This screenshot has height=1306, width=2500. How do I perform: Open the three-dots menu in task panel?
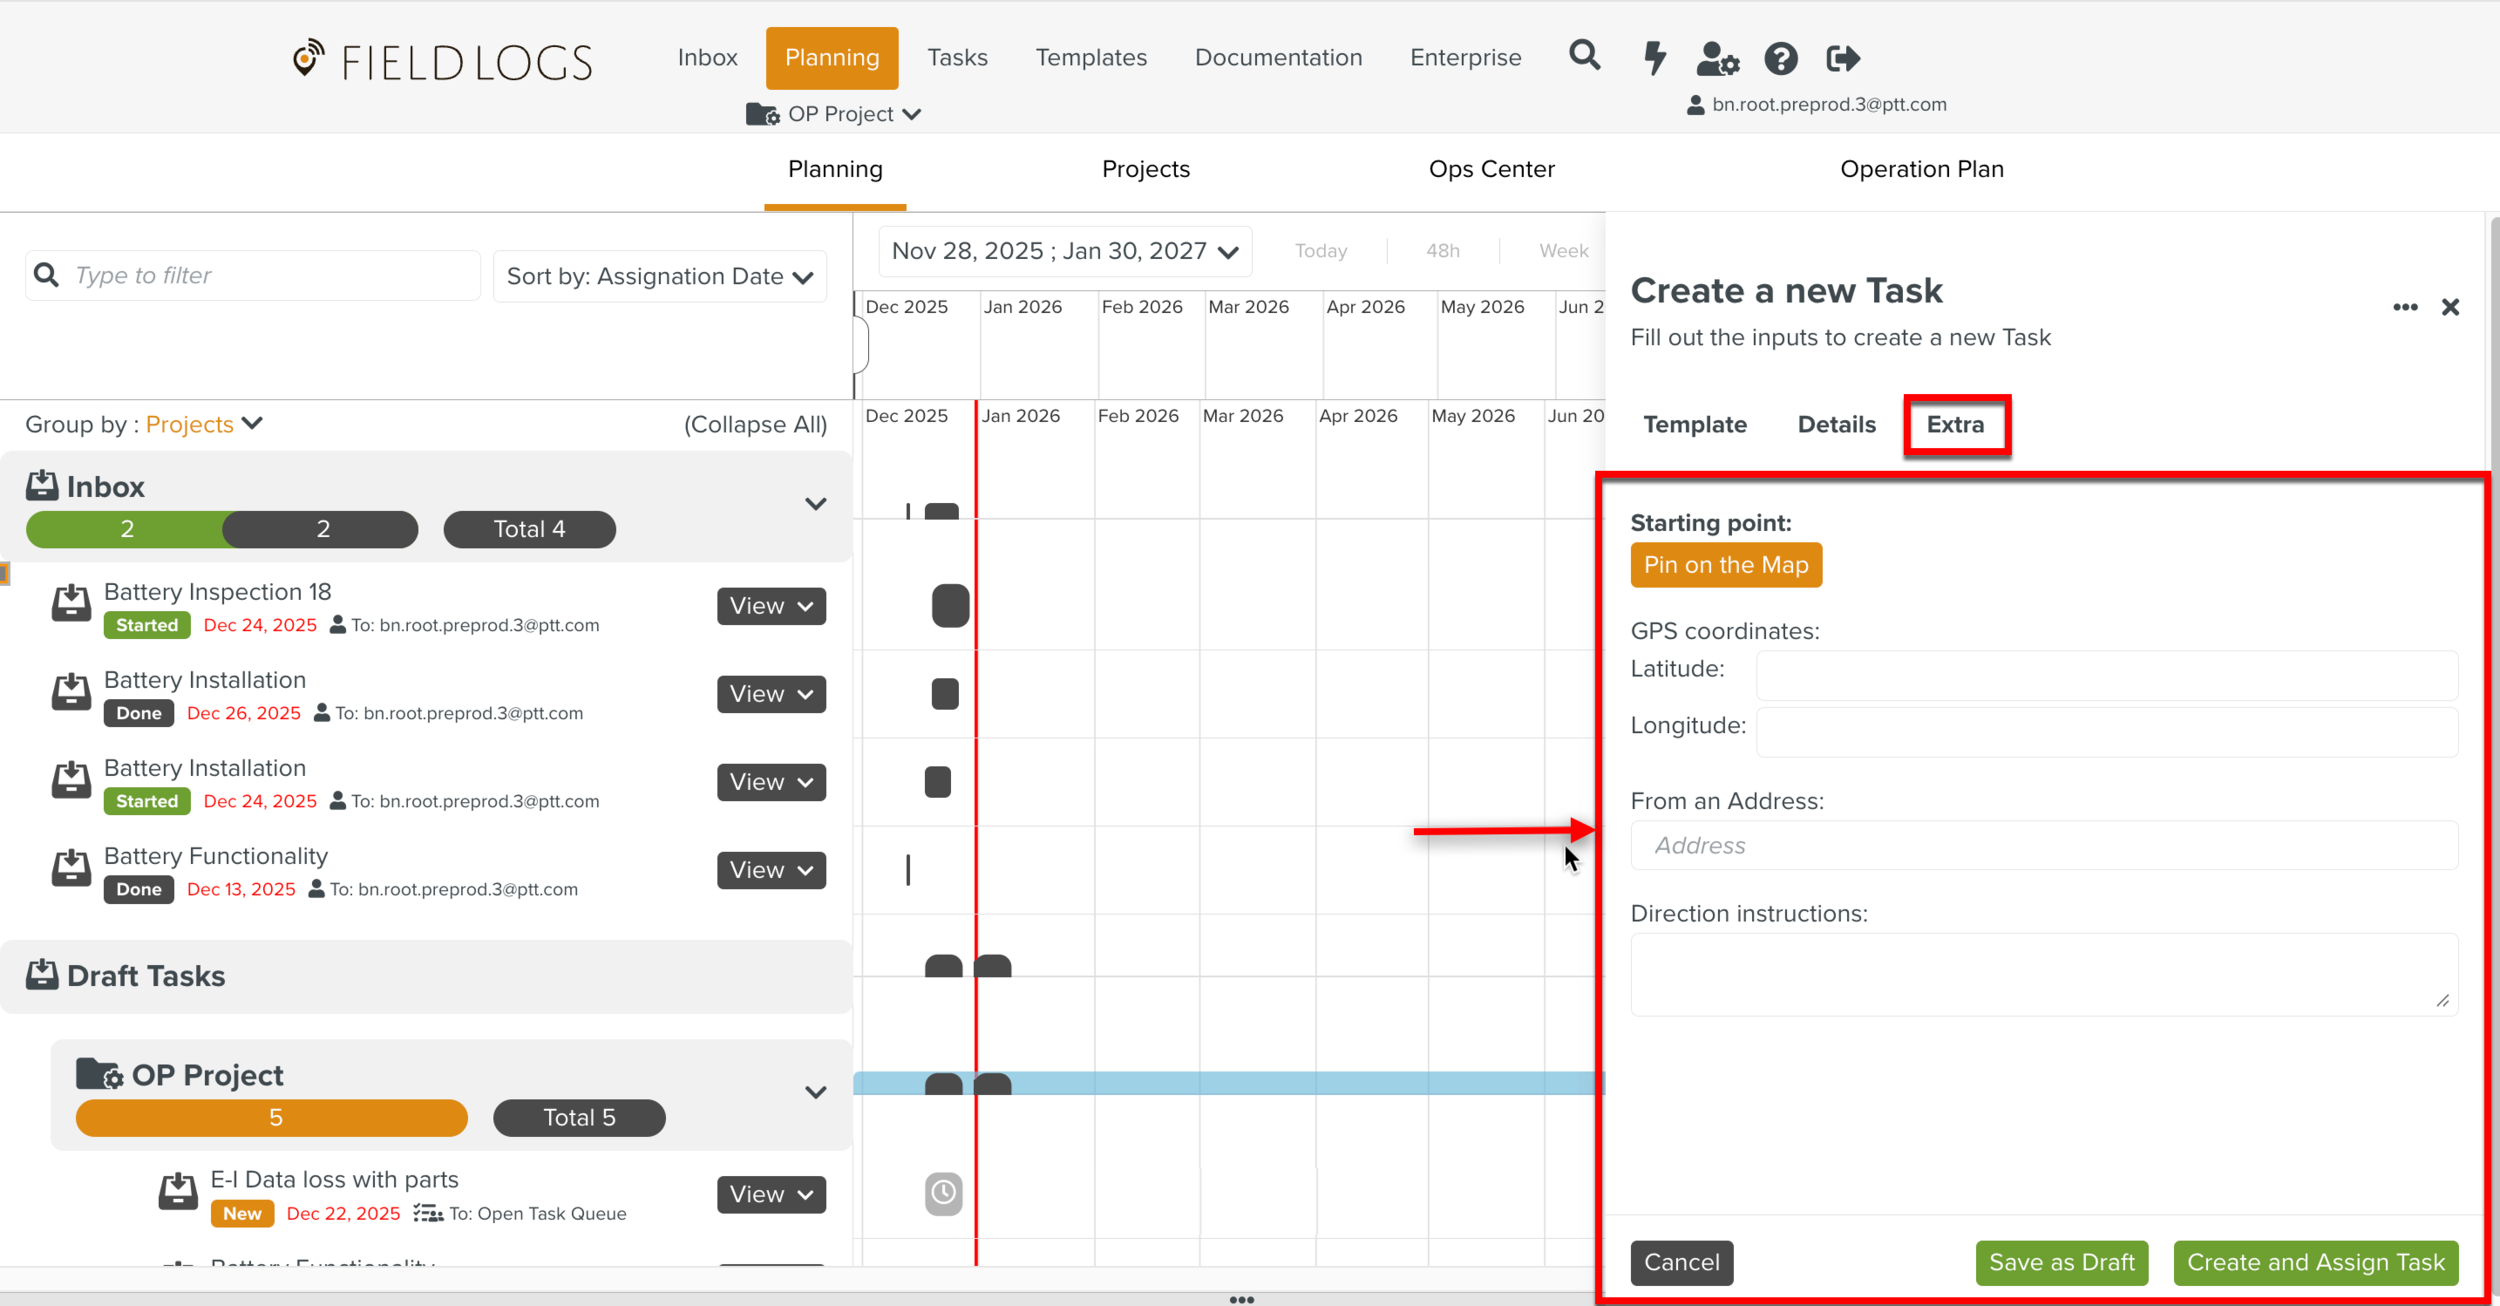coord(2405,307)
